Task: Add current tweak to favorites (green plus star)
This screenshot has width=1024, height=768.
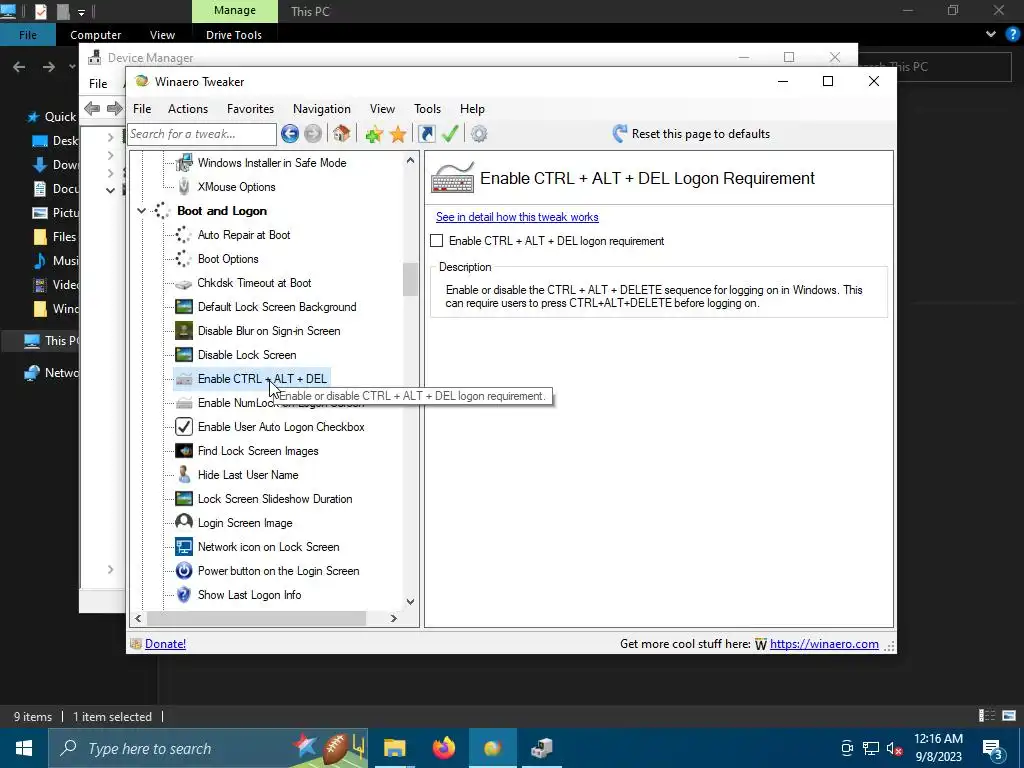Action: click(x=374, y=134)
